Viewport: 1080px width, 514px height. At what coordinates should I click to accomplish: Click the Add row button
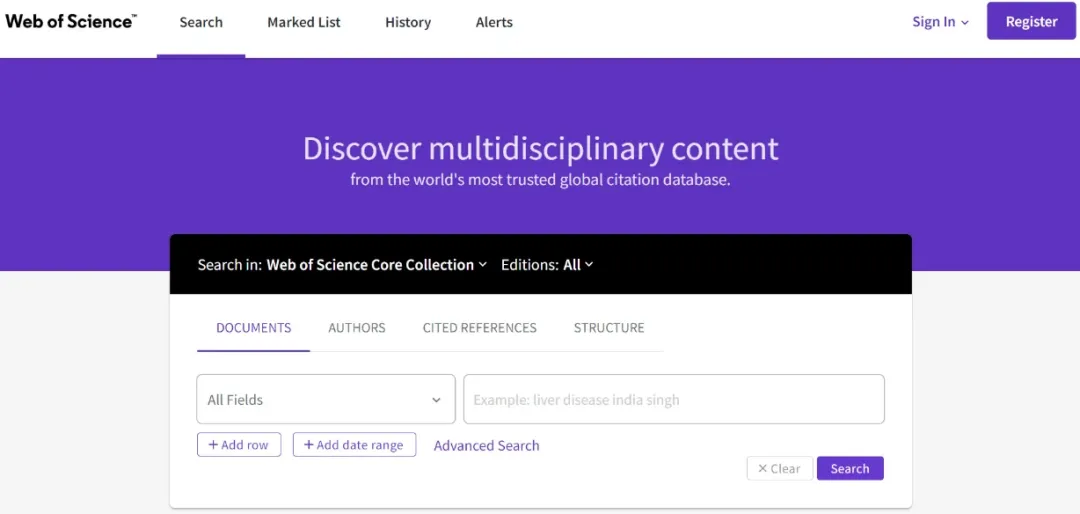pos(239,445)
